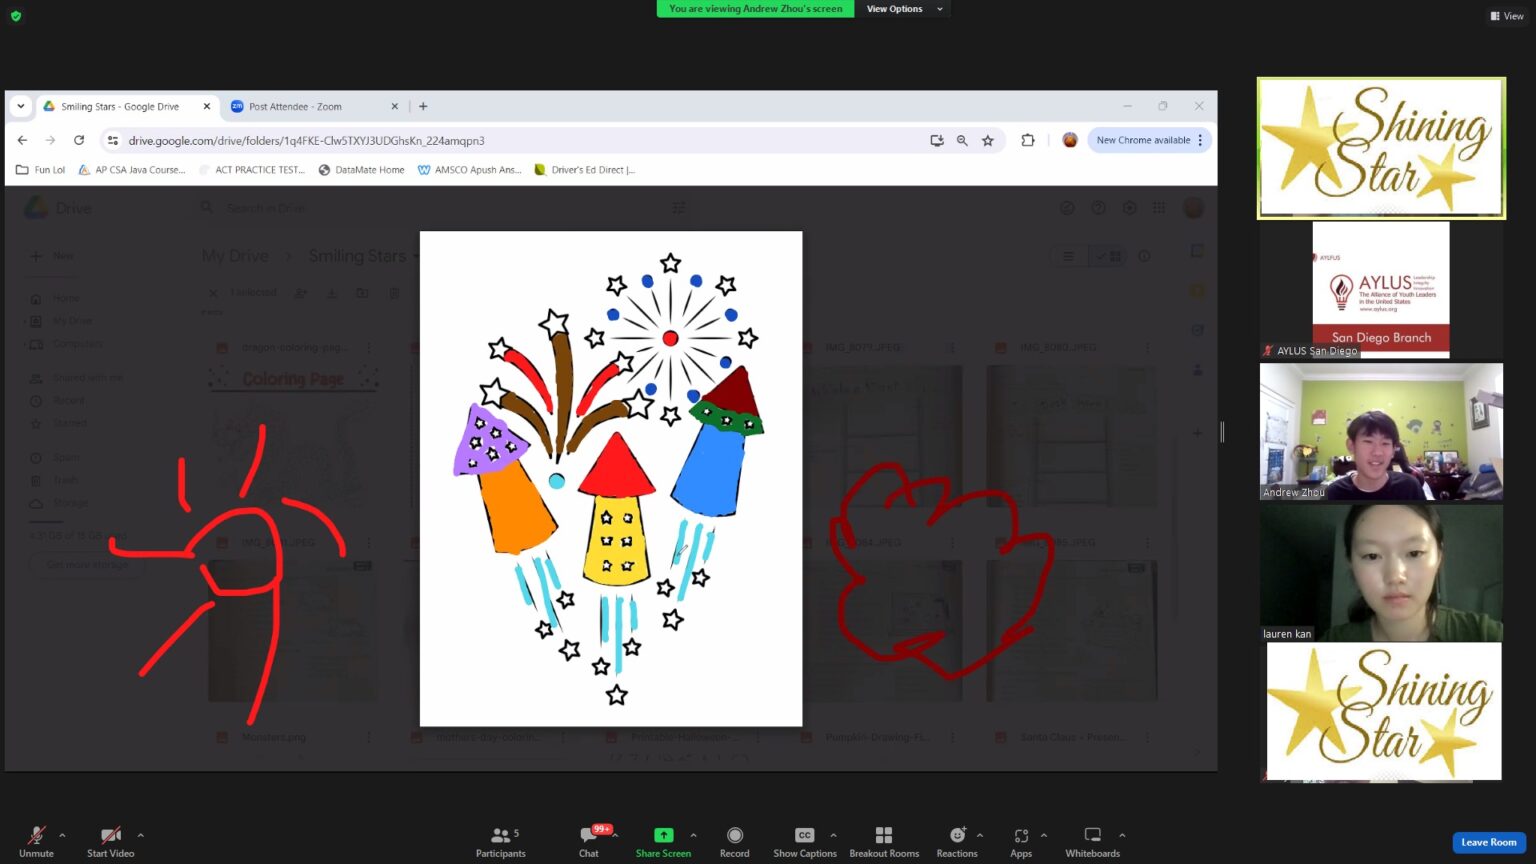Open the Chat panel
Image resolution: width=1536 pixels, height=864 pixels.
(589, 841)
